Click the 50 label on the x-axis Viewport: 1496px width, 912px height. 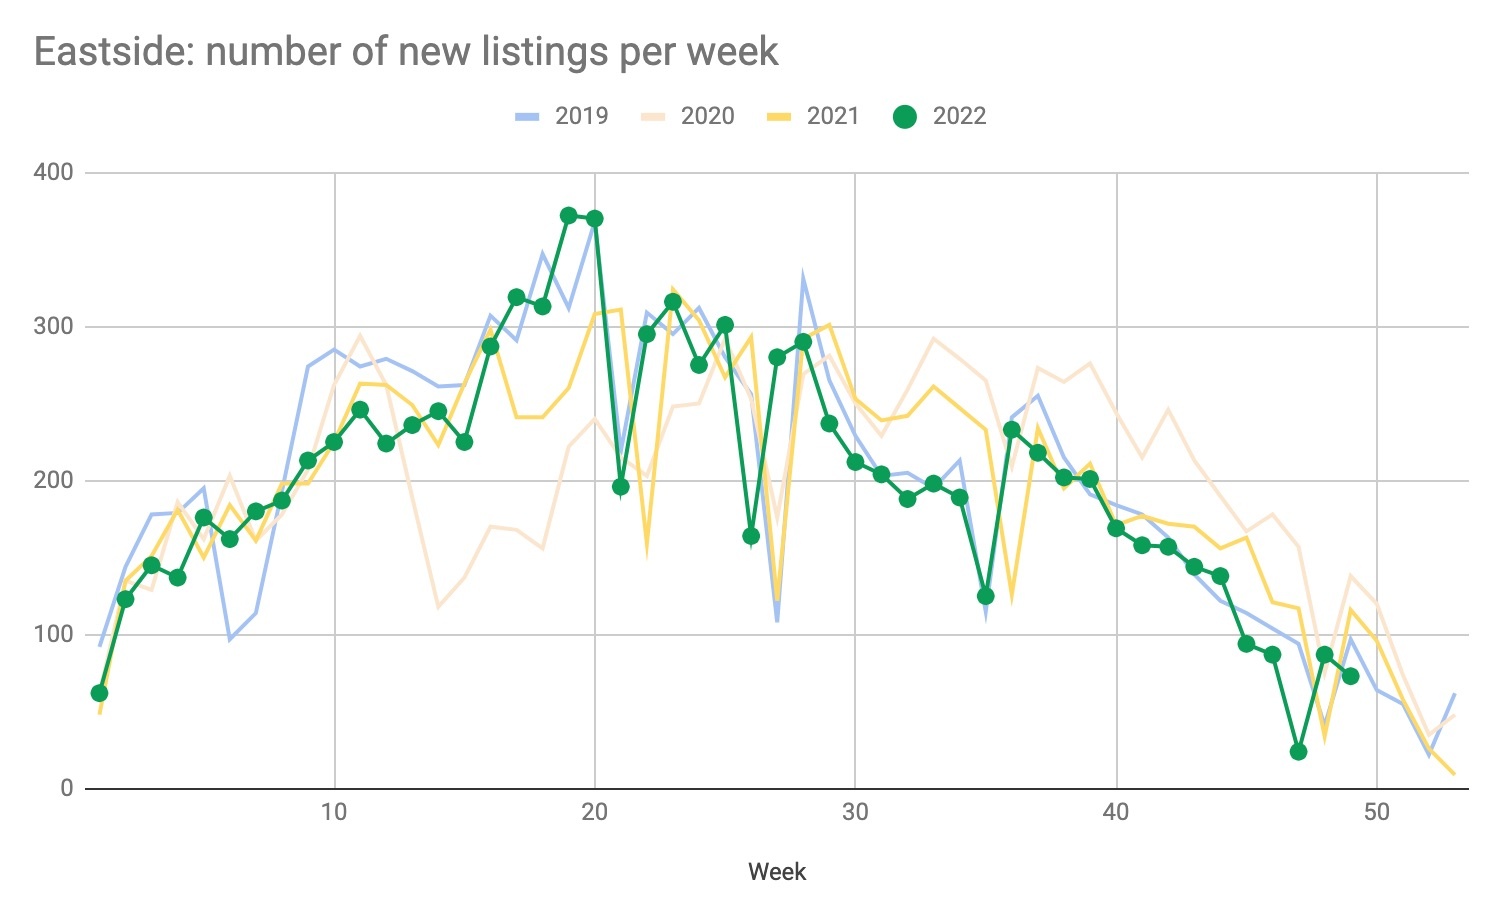1377,812
